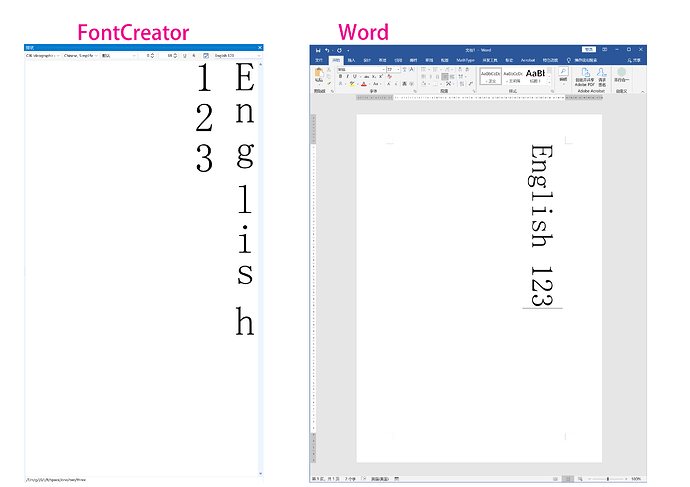Open the third dropdown in FontCreator toolbar
Image resolution: width=690 pixels, height=487 pixels.
pyautogui.click(x=118, y=56)
